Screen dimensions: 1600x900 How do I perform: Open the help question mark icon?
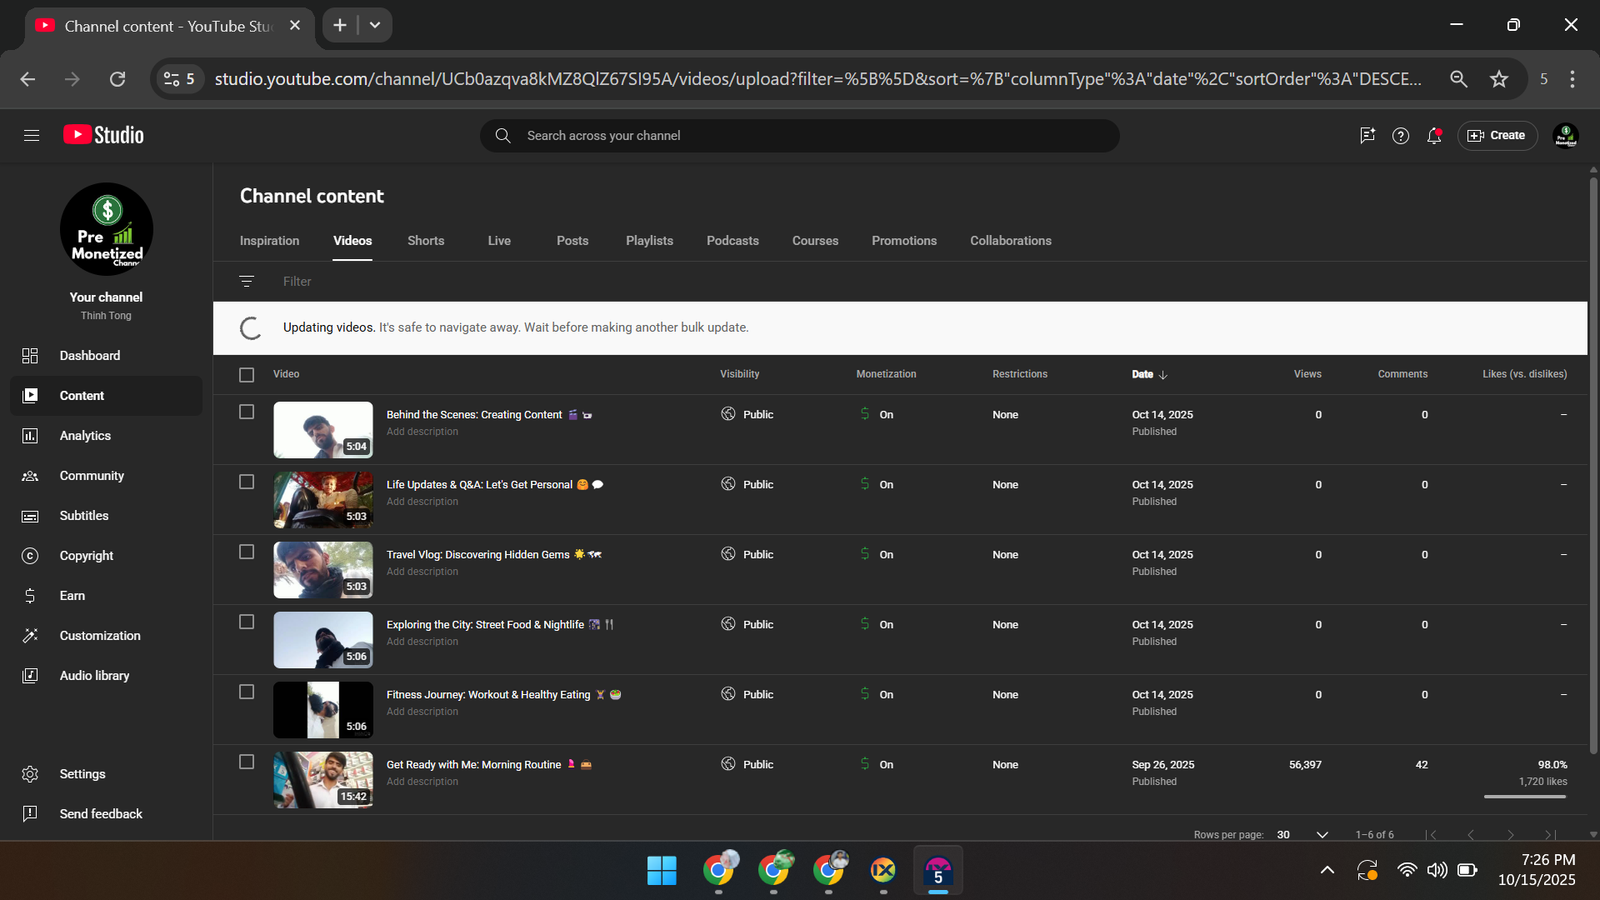[x=1400, y=135]
